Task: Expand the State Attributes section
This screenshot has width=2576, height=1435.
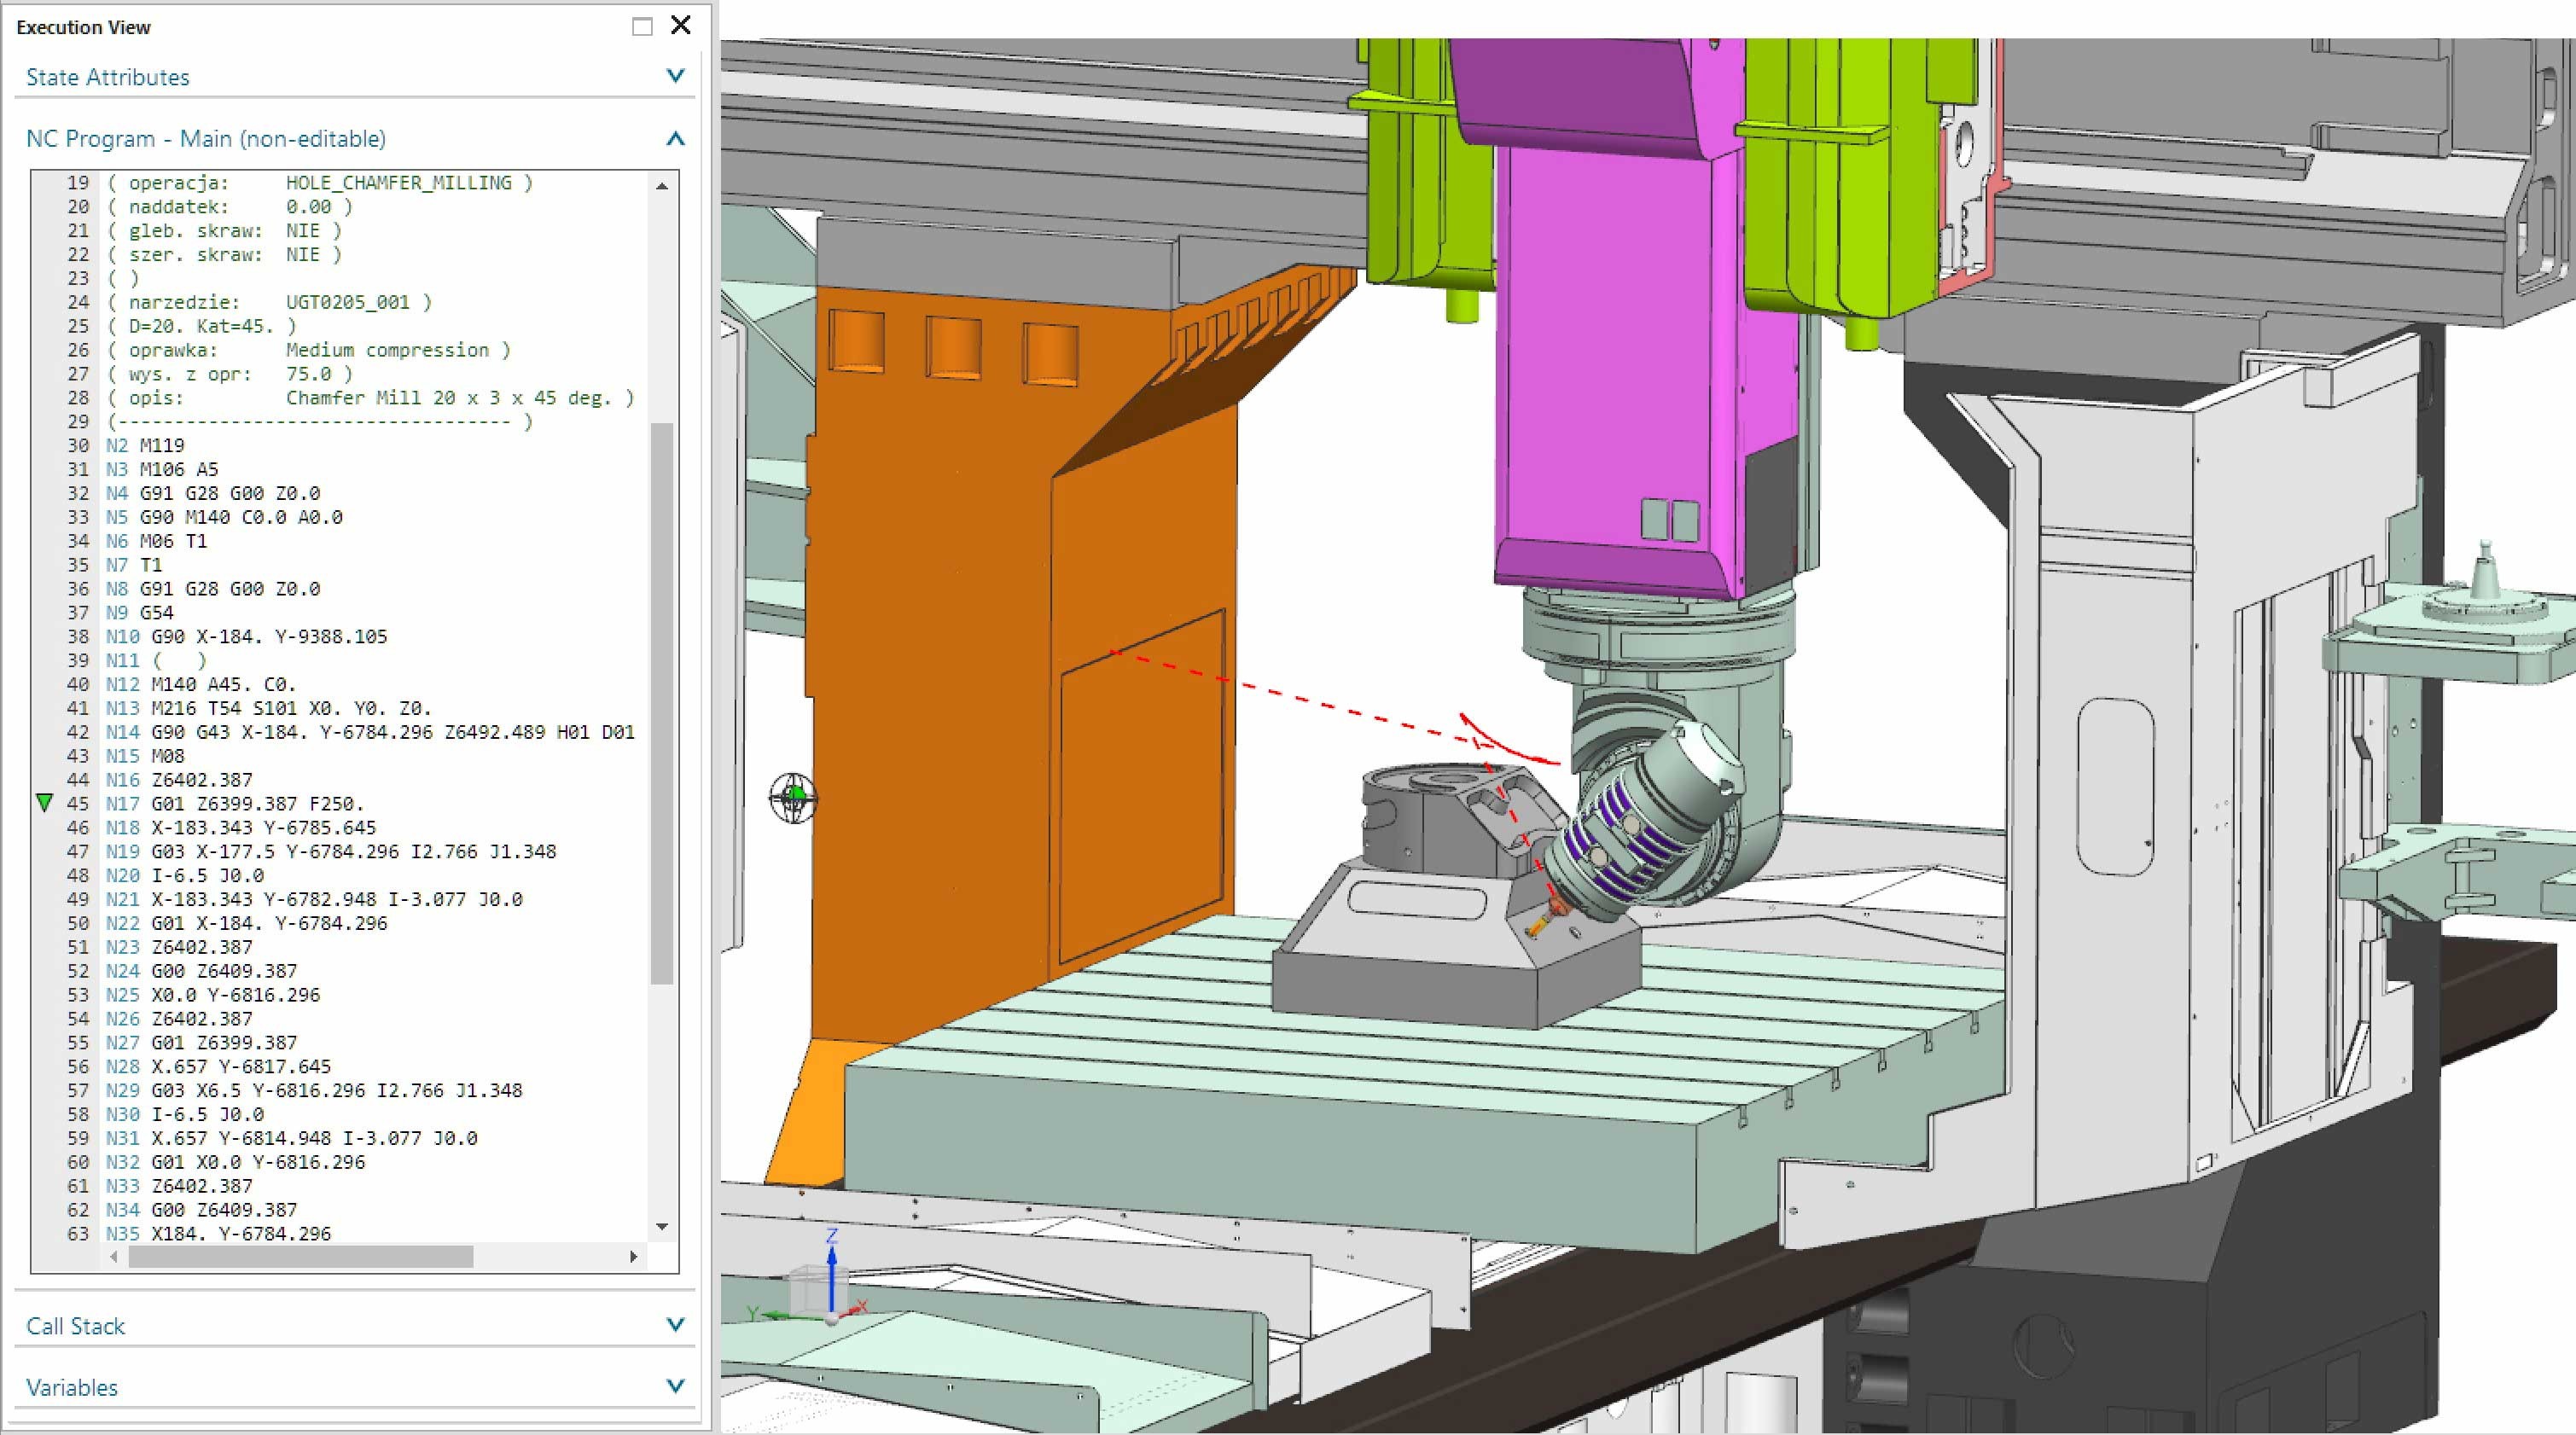Action: 675,76
